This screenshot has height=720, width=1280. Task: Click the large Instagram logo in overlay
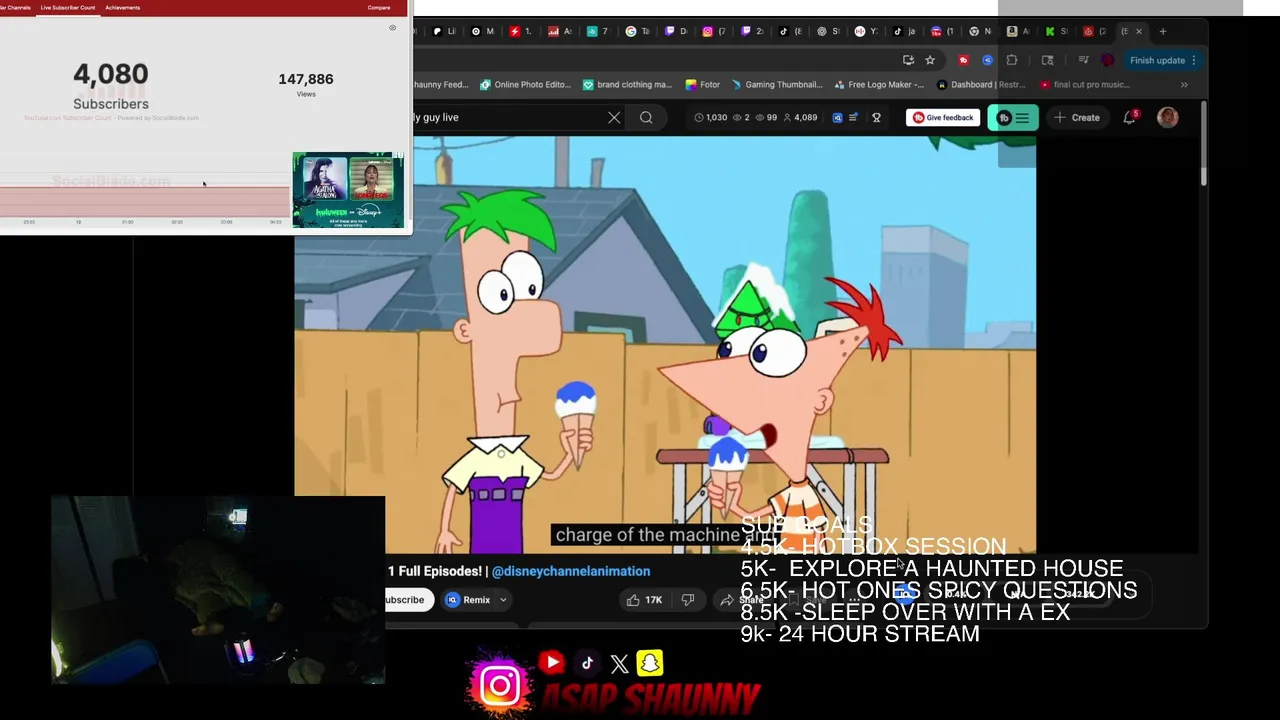point(499,686)
